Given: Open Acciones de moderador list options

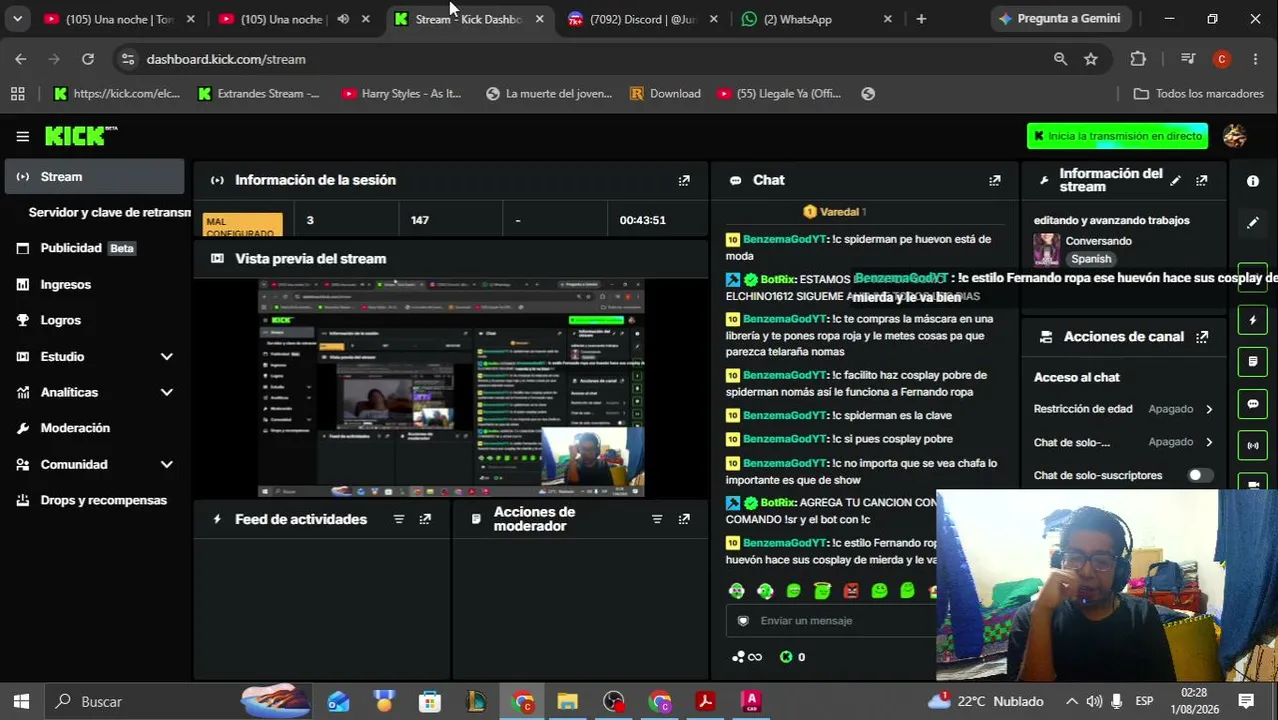Looking at the screenshot, I should [657, 519].
